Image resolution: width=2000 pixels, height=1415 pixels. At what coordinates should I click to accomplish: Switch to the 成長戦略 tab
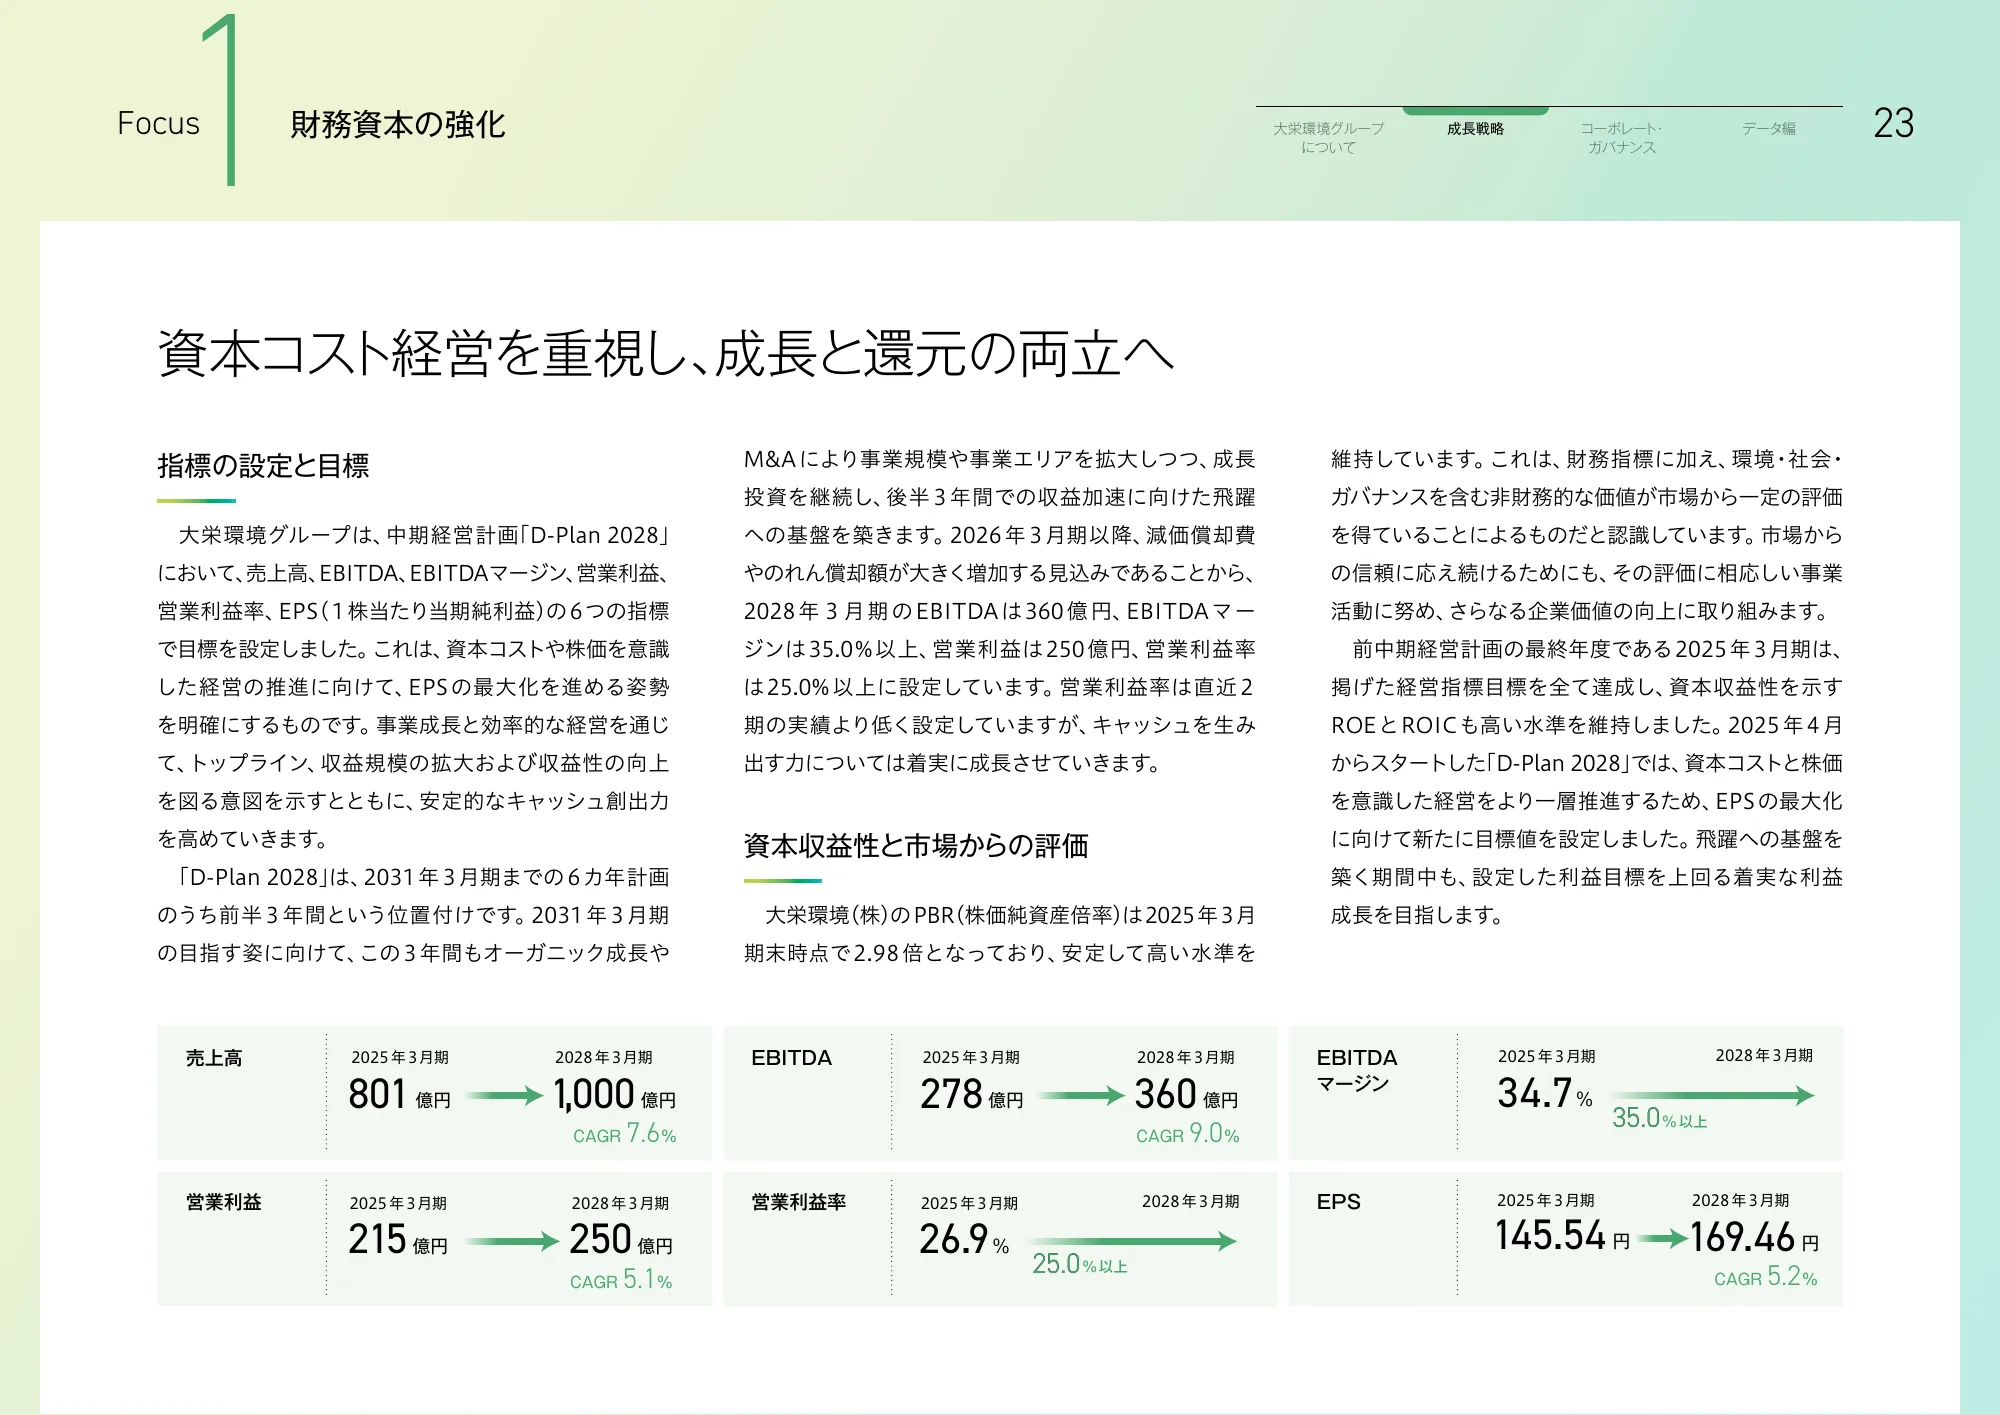tap(1474, 129)
